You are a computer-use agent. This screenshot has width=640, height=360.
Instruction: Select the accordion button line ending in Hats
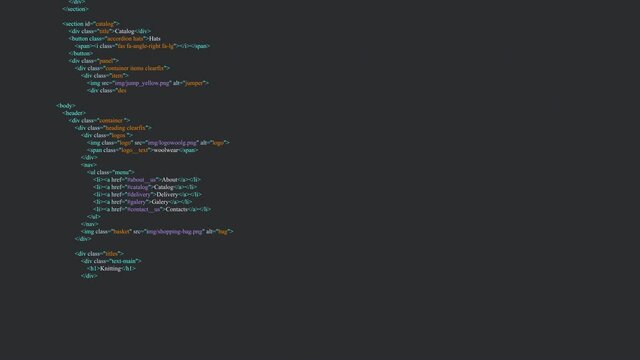[114, 38]
